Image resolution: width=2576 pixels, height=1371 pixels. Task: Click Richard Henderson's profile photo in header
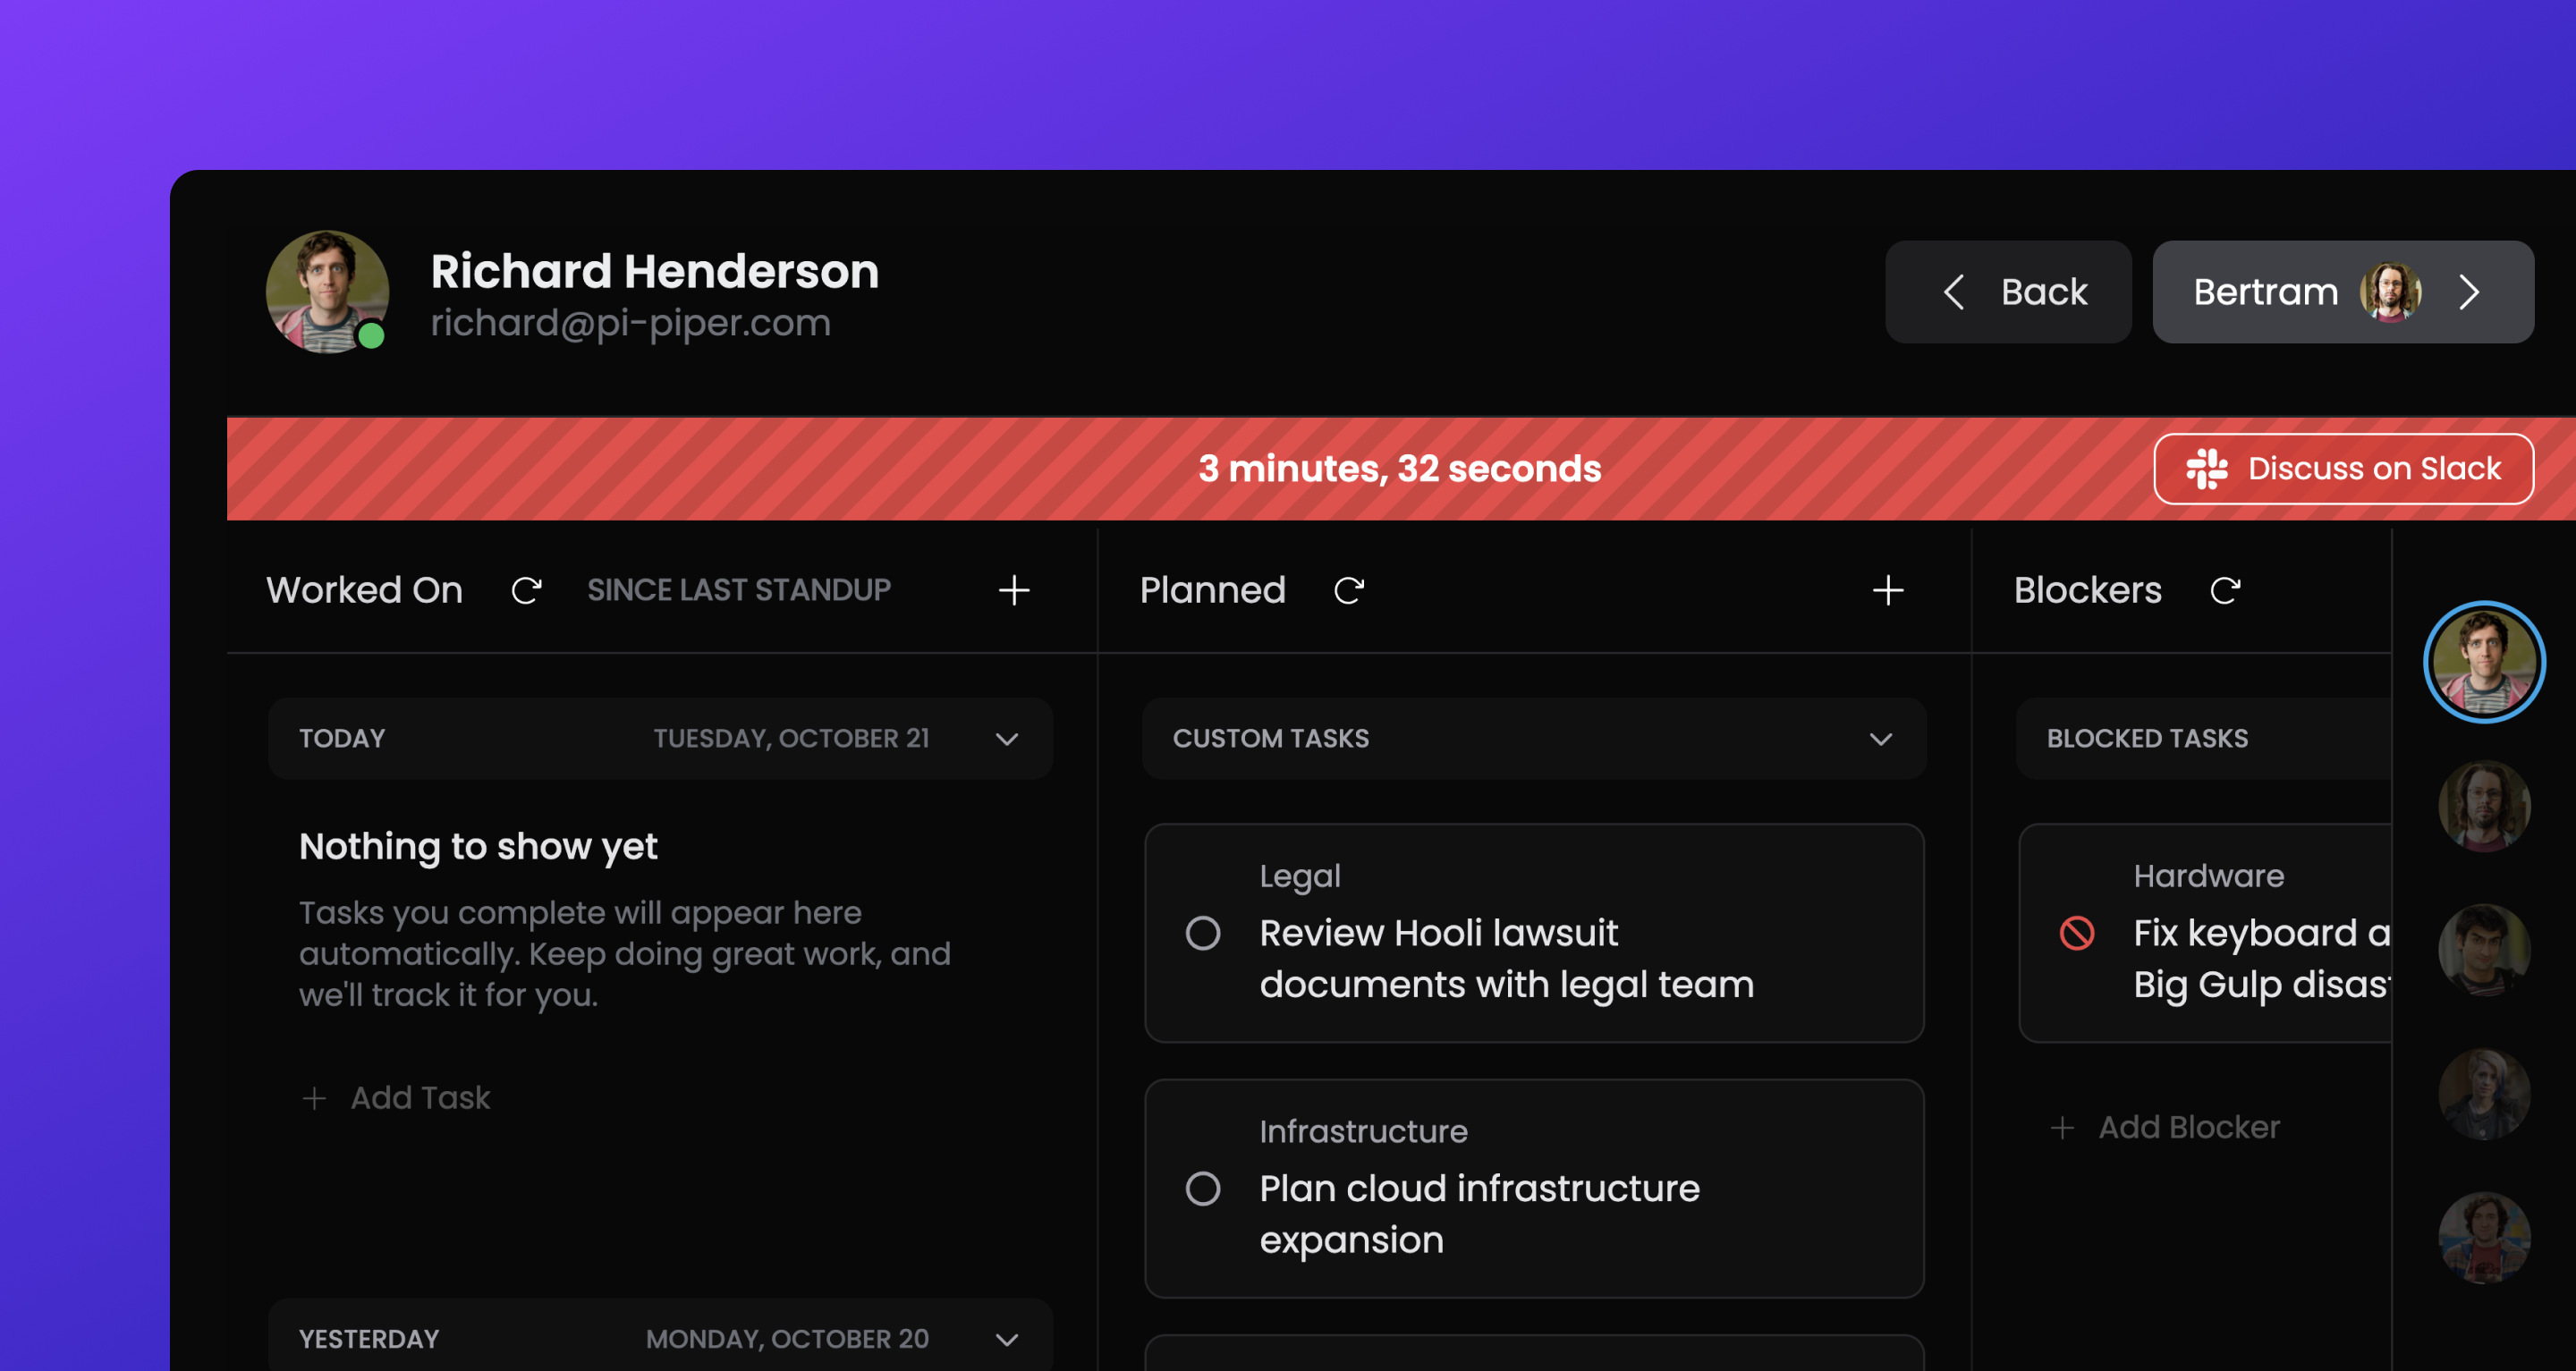[327, 292]
